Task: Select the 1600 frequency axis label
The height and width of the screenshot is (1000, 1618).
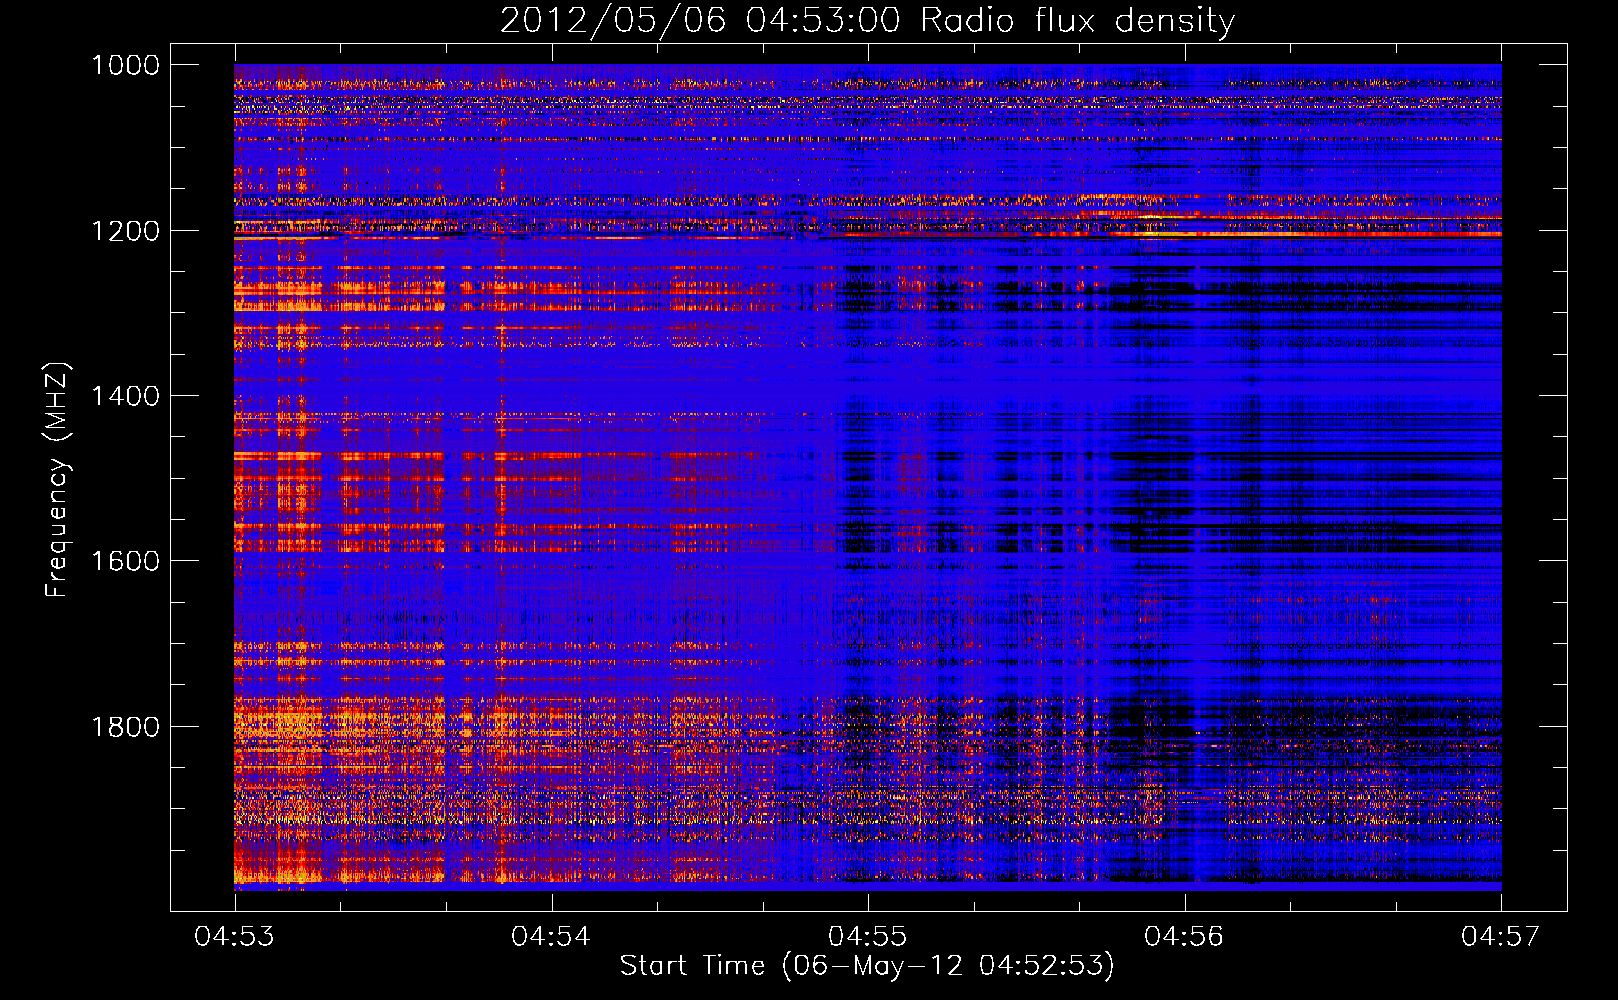Action: (x=125, y=561)
